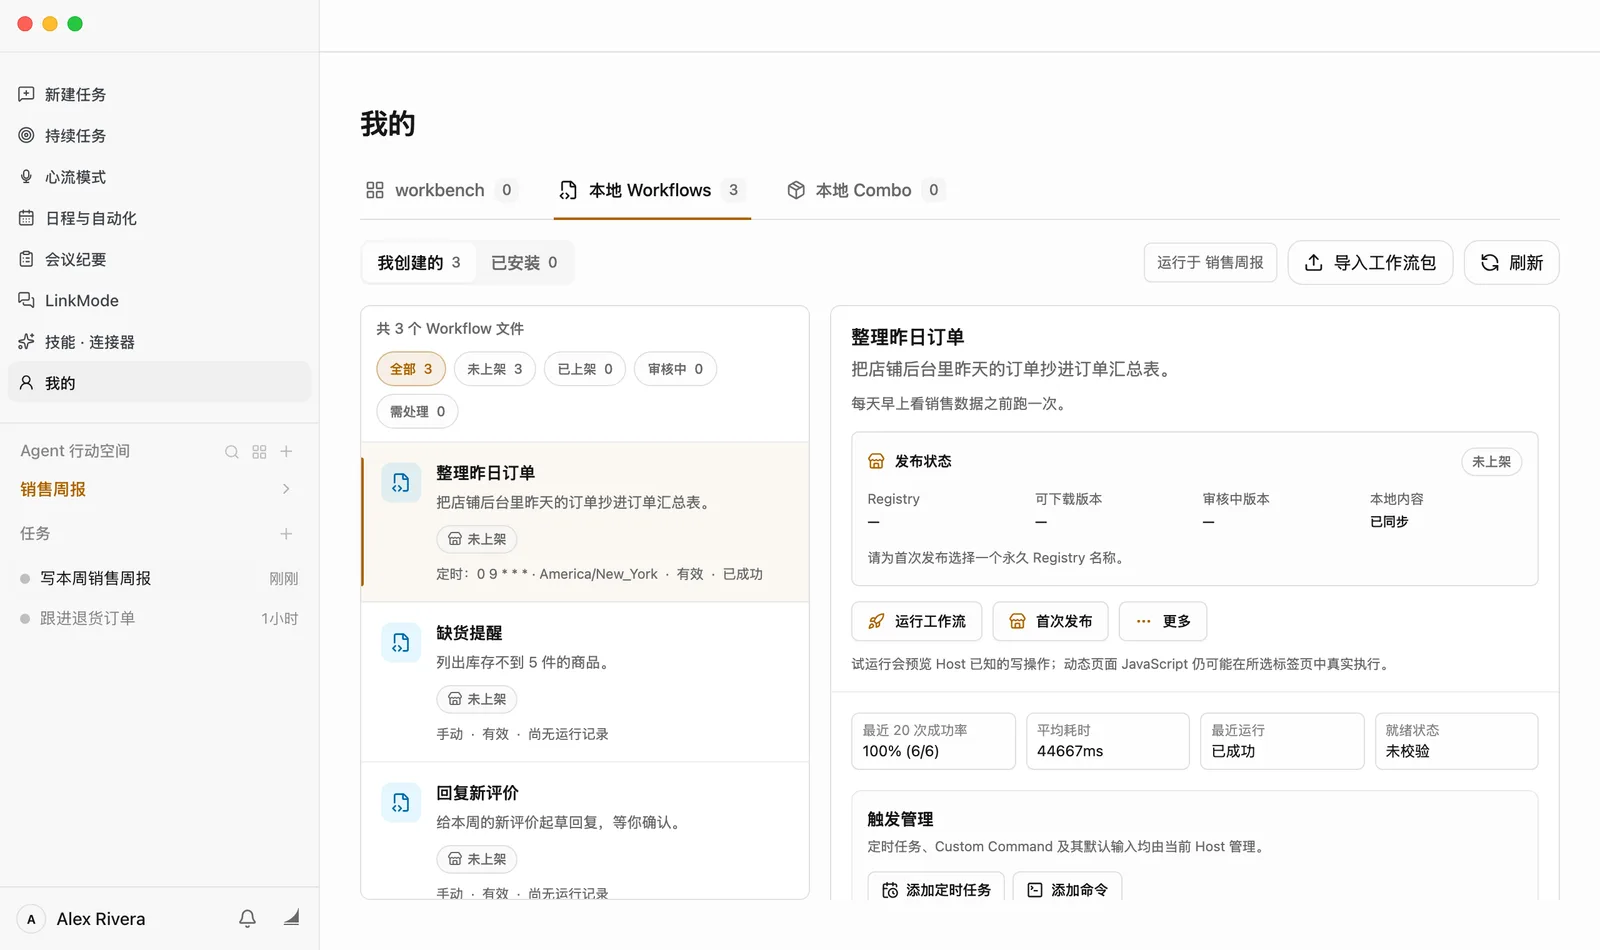Filter by 未上架 3 chip
1600x950 pixels.
(x=495, y=369)
